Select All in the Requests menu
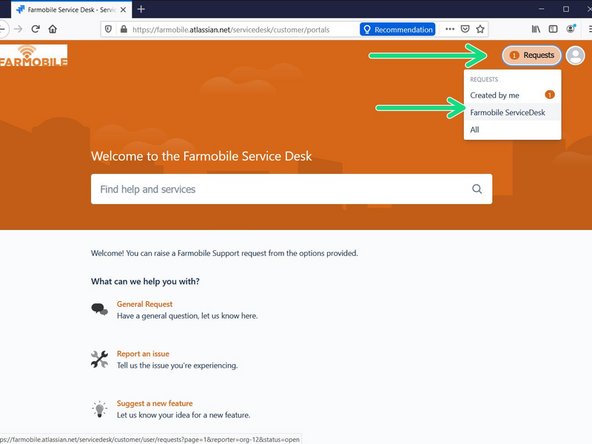 click(x=512, y=130)
